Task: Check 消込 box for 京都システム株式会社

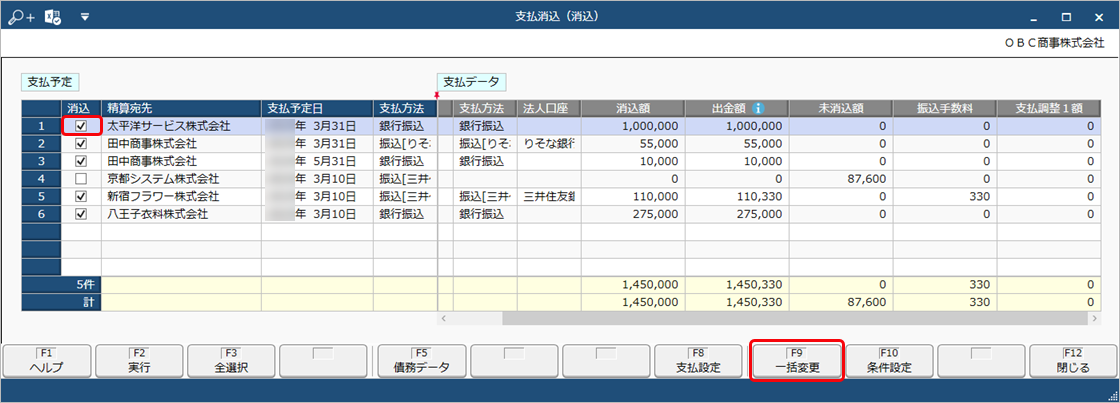Action: tap(81, 178)
